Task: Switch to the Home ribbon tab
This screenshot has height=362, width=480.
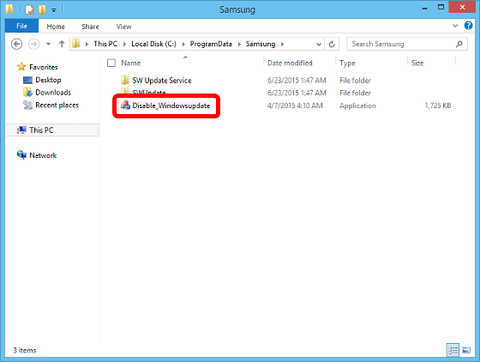Action: click(x=55, y=26)
